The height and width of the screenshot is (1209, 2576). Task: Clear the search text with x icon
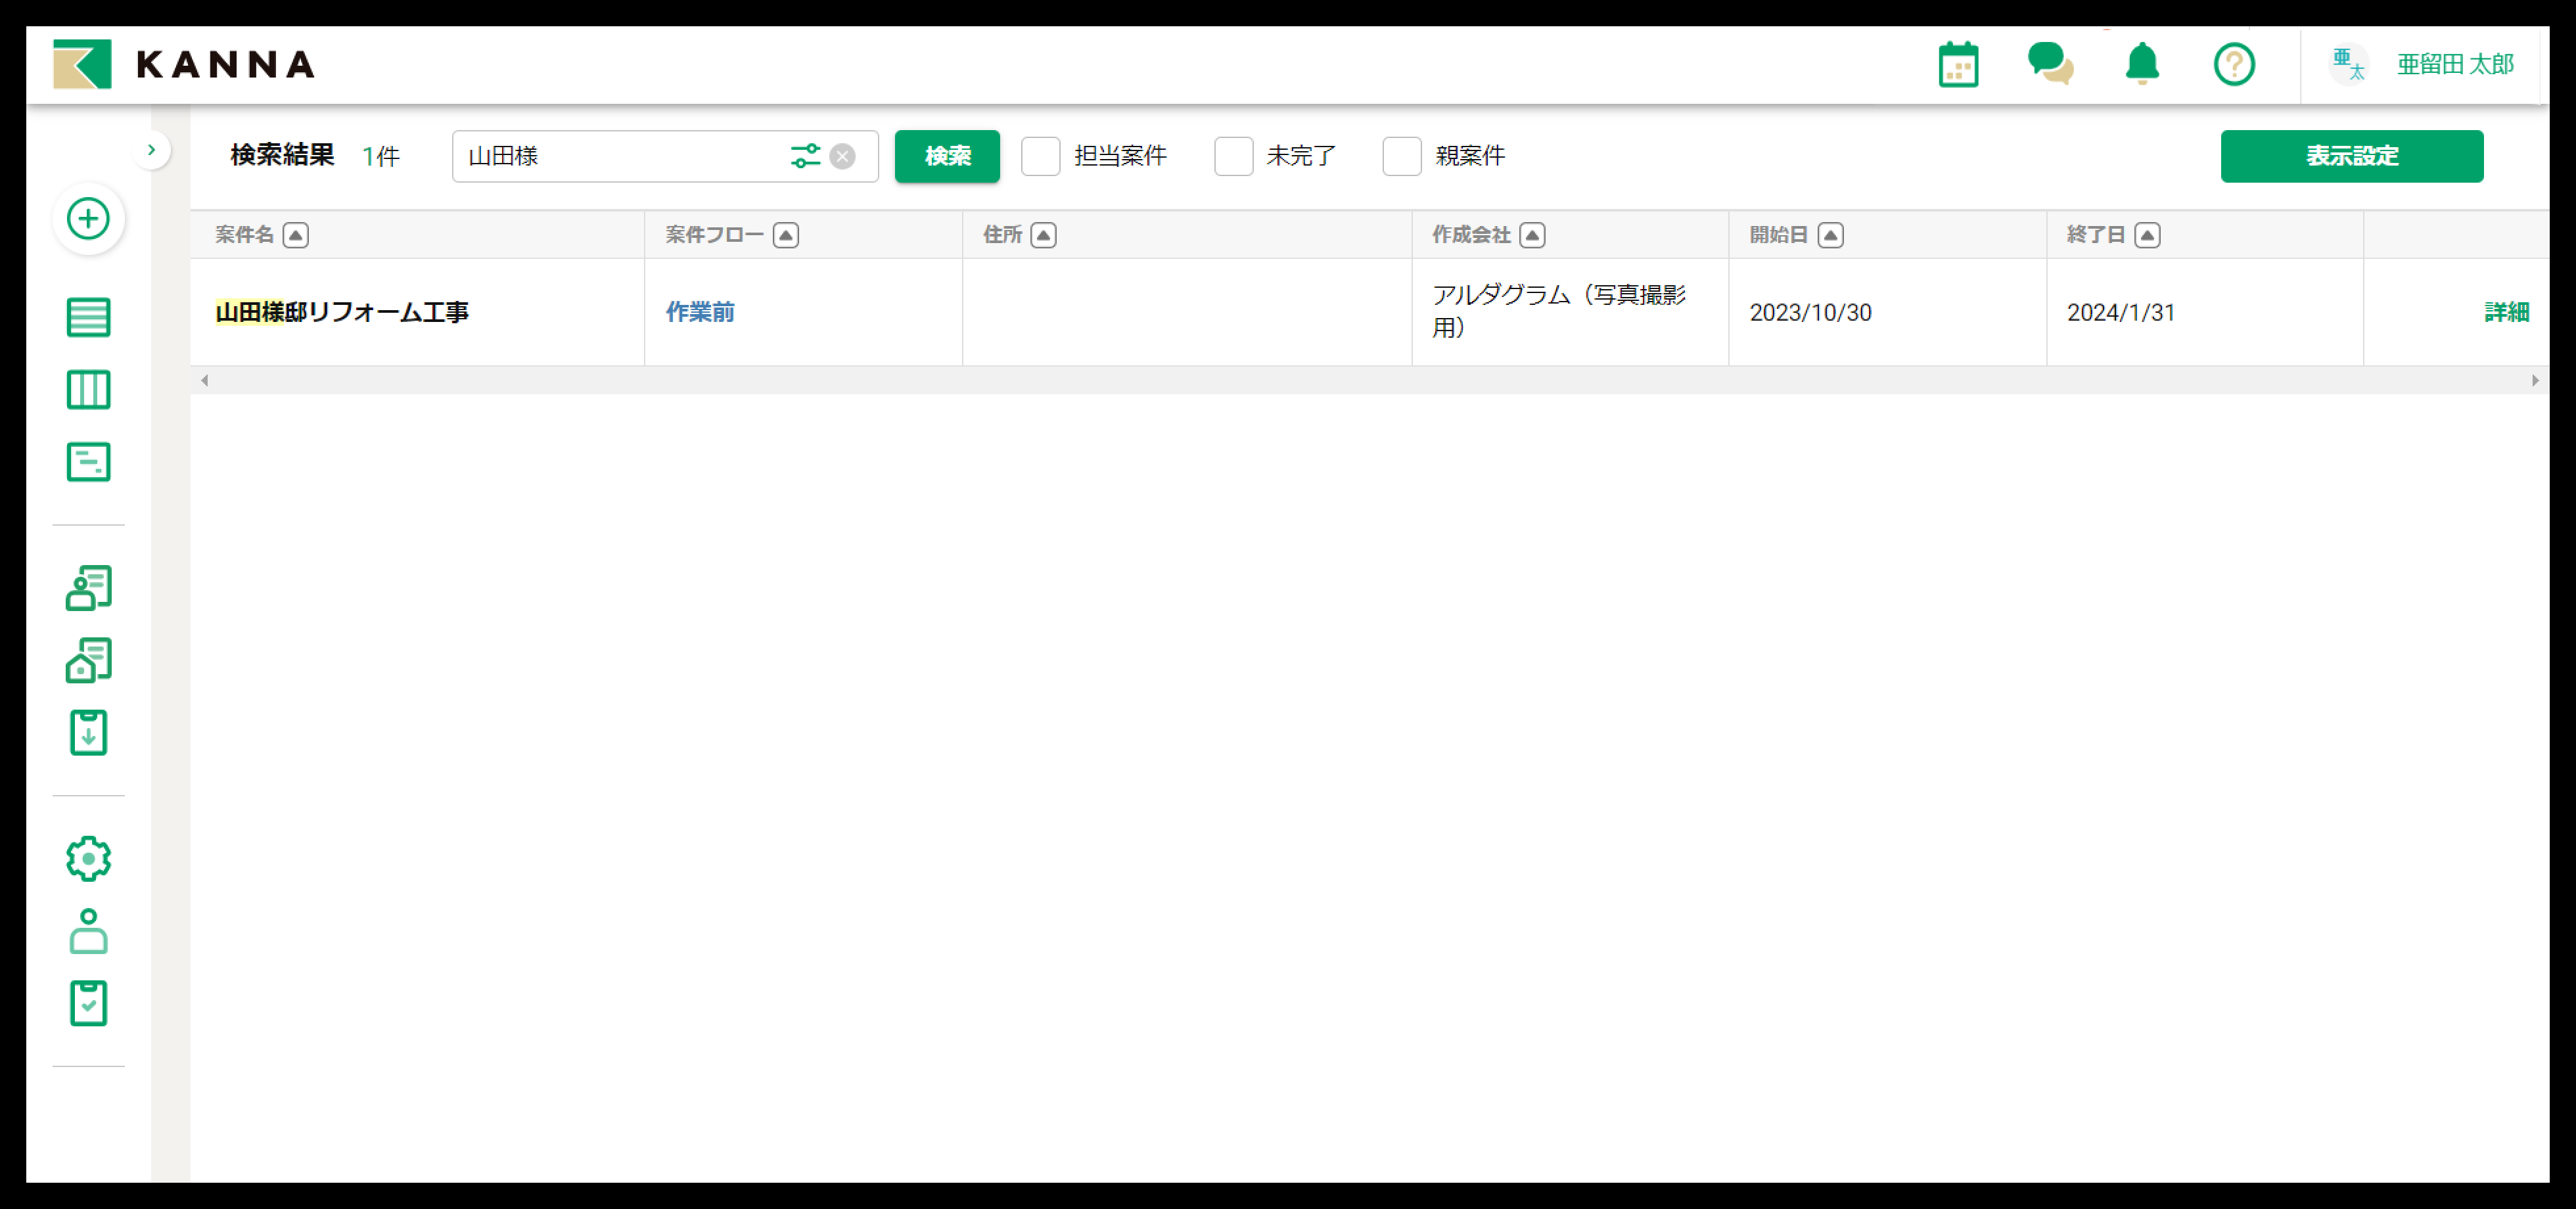coord(843,156)
